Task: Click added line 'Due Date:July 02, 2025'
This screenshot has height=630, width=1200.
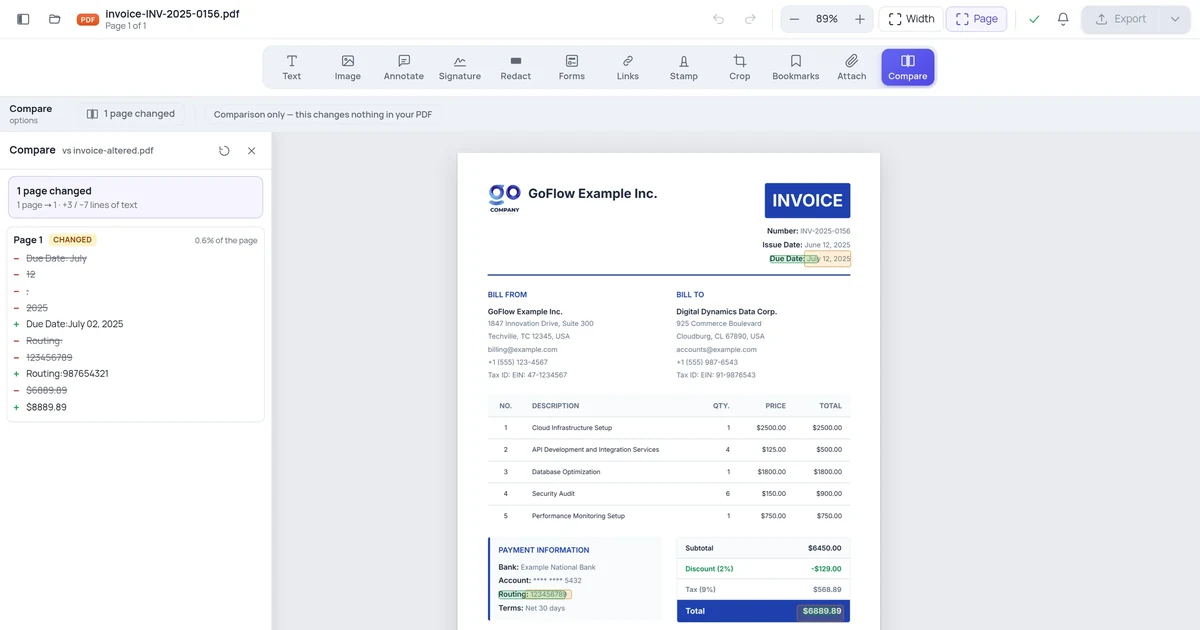Action: (x=75, y=324)
